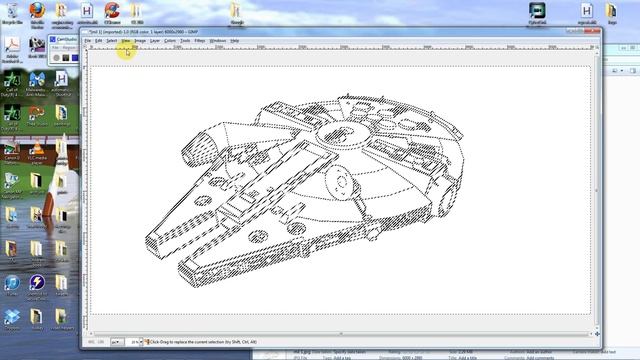
Task: Click the black stop square in CamStudio window
Action: click(65, 58)
